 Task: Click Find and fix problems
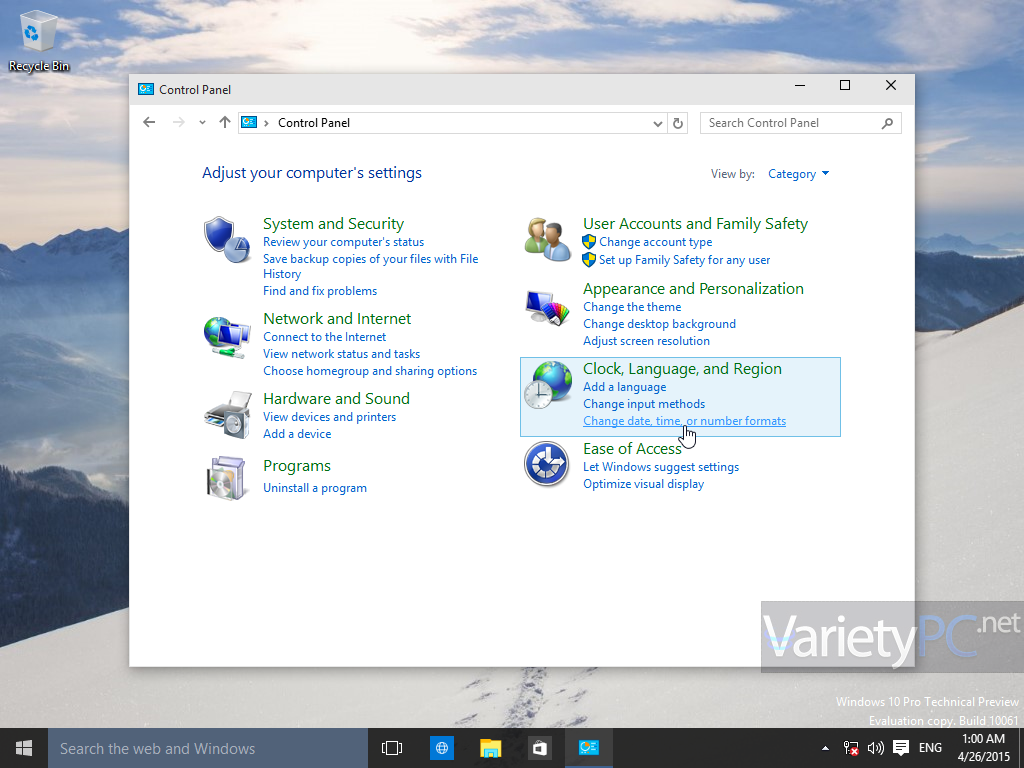click(320, 291)
